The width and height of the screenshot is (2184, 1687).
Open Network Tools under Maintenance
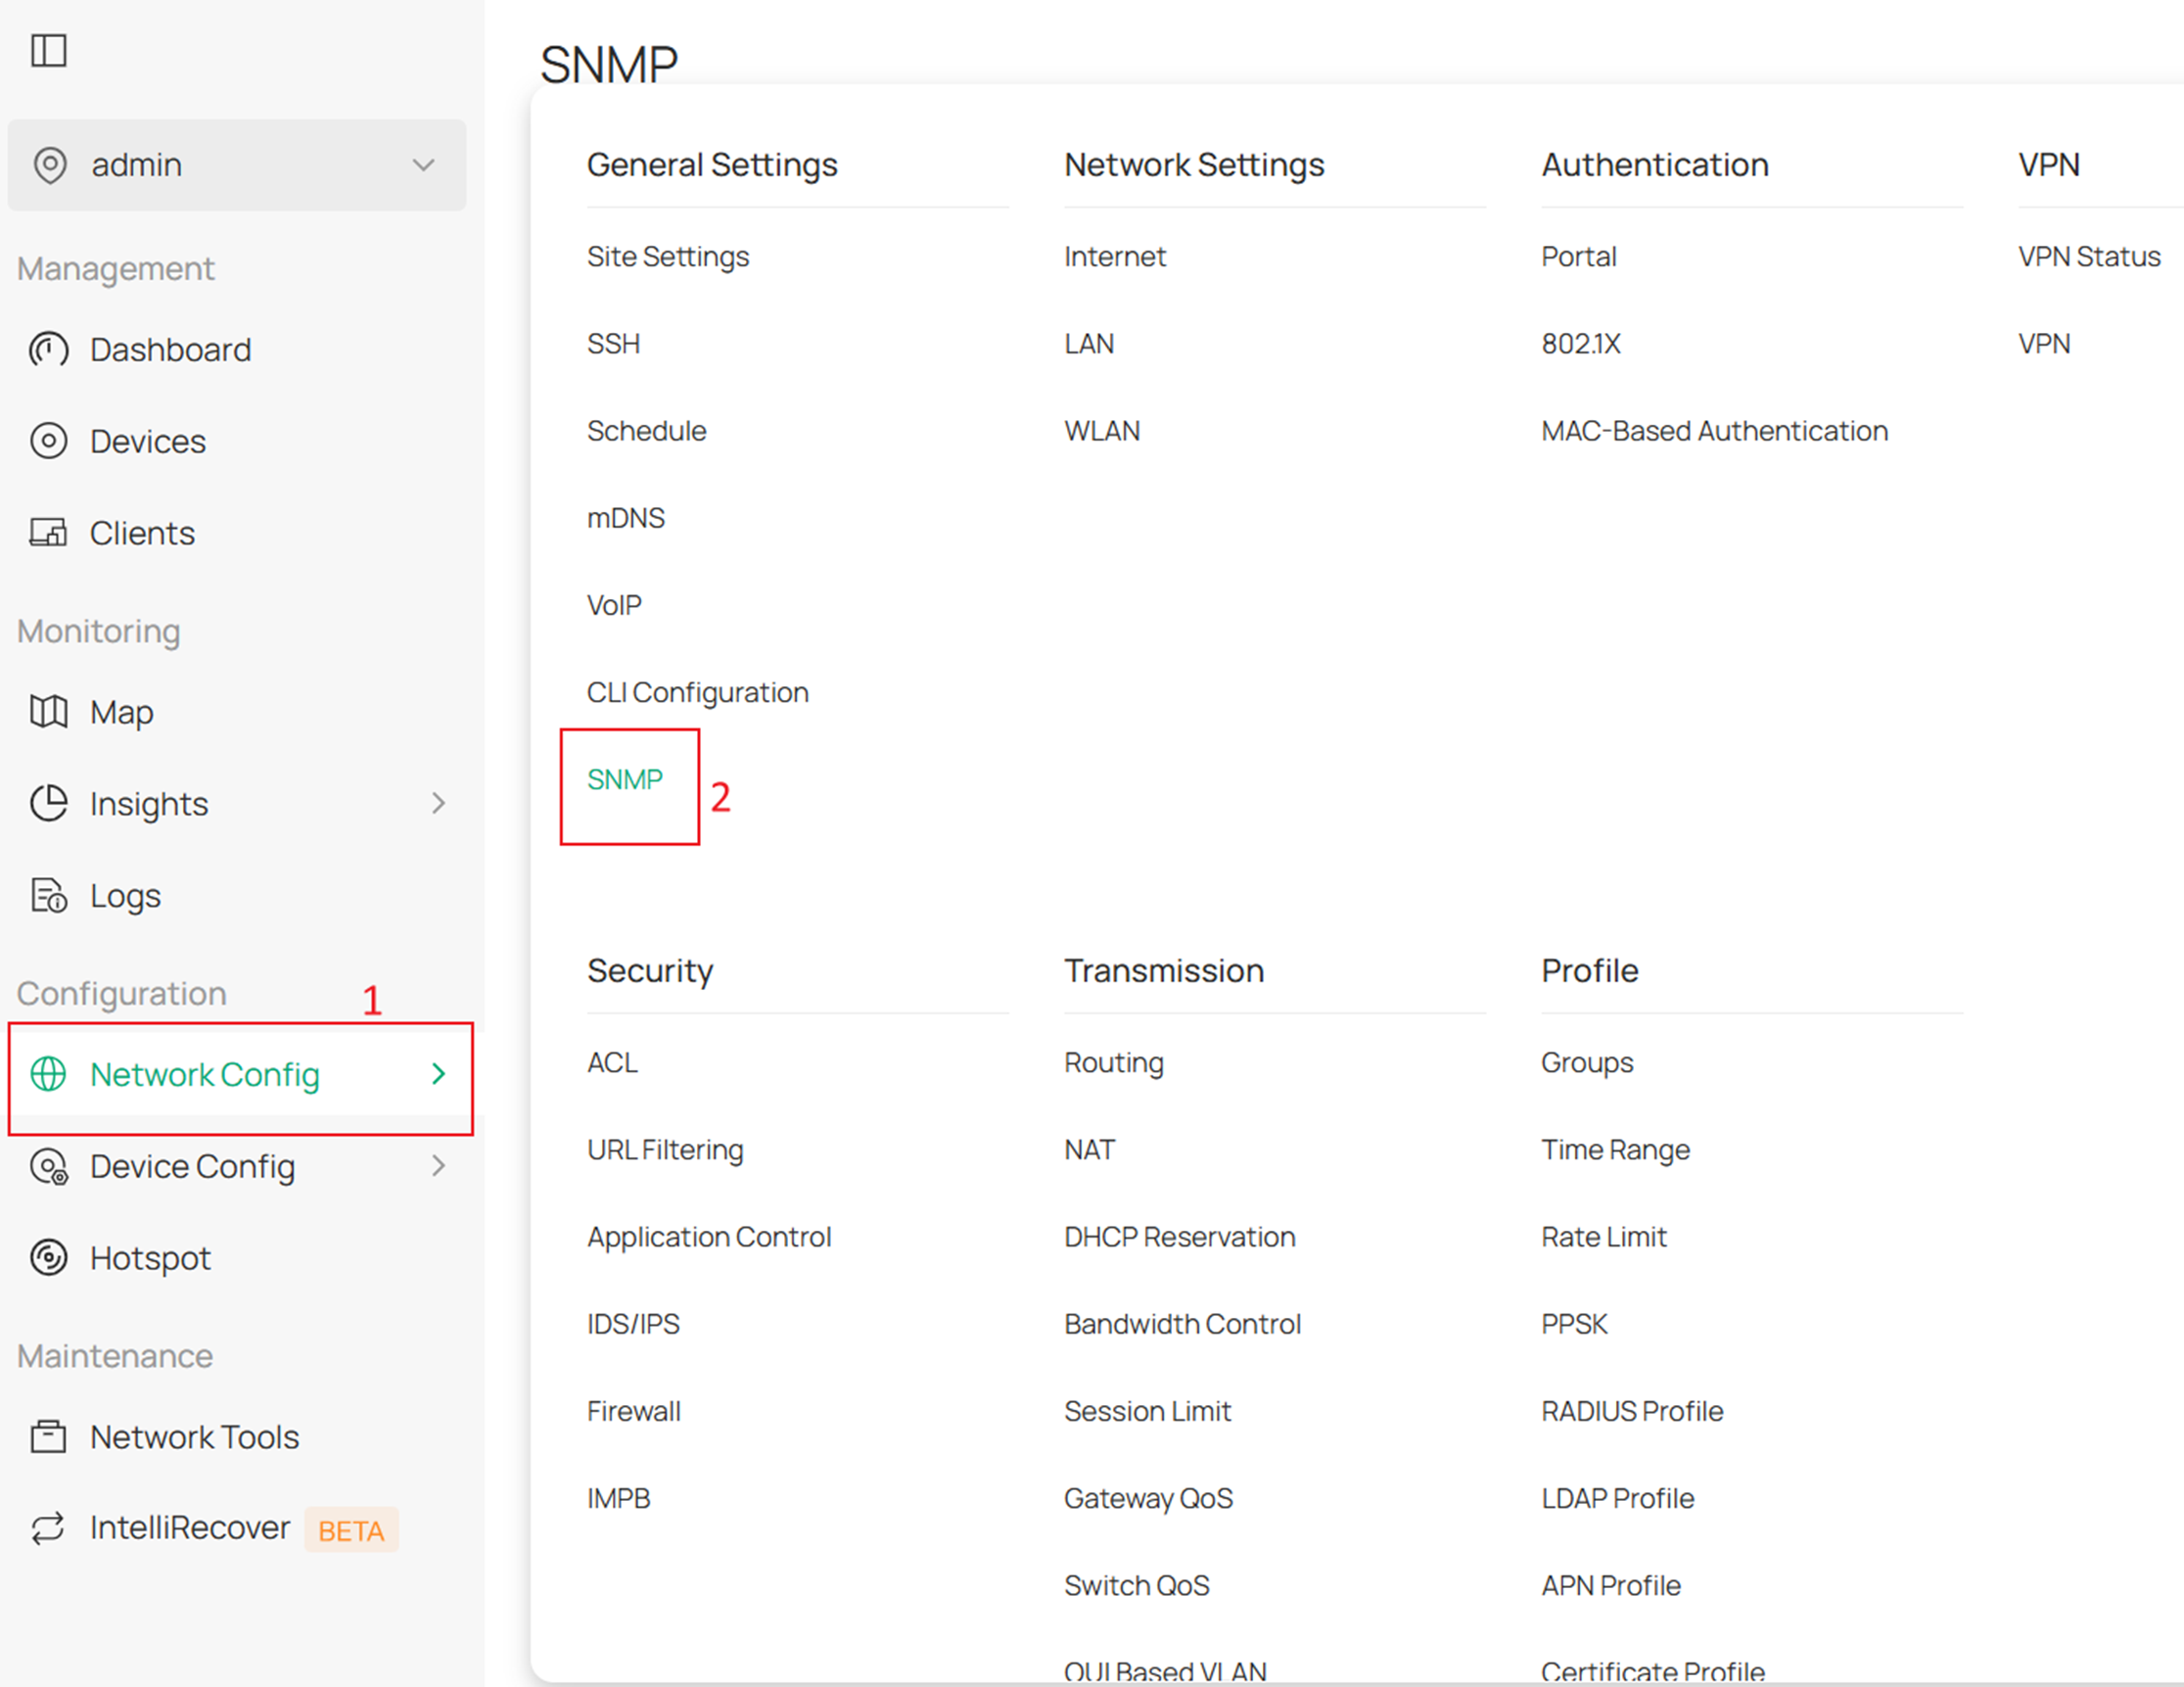[195, 1436]
